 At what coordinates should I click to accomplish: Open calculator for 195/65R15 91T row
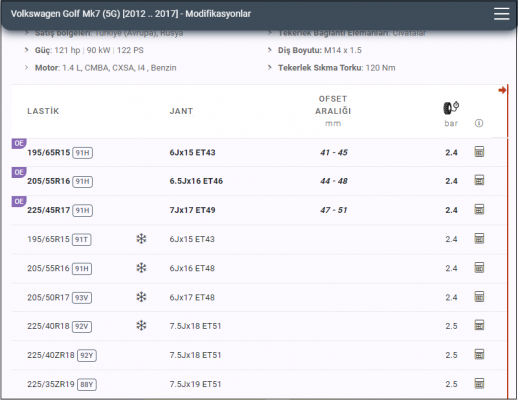[x=479, y=238]
